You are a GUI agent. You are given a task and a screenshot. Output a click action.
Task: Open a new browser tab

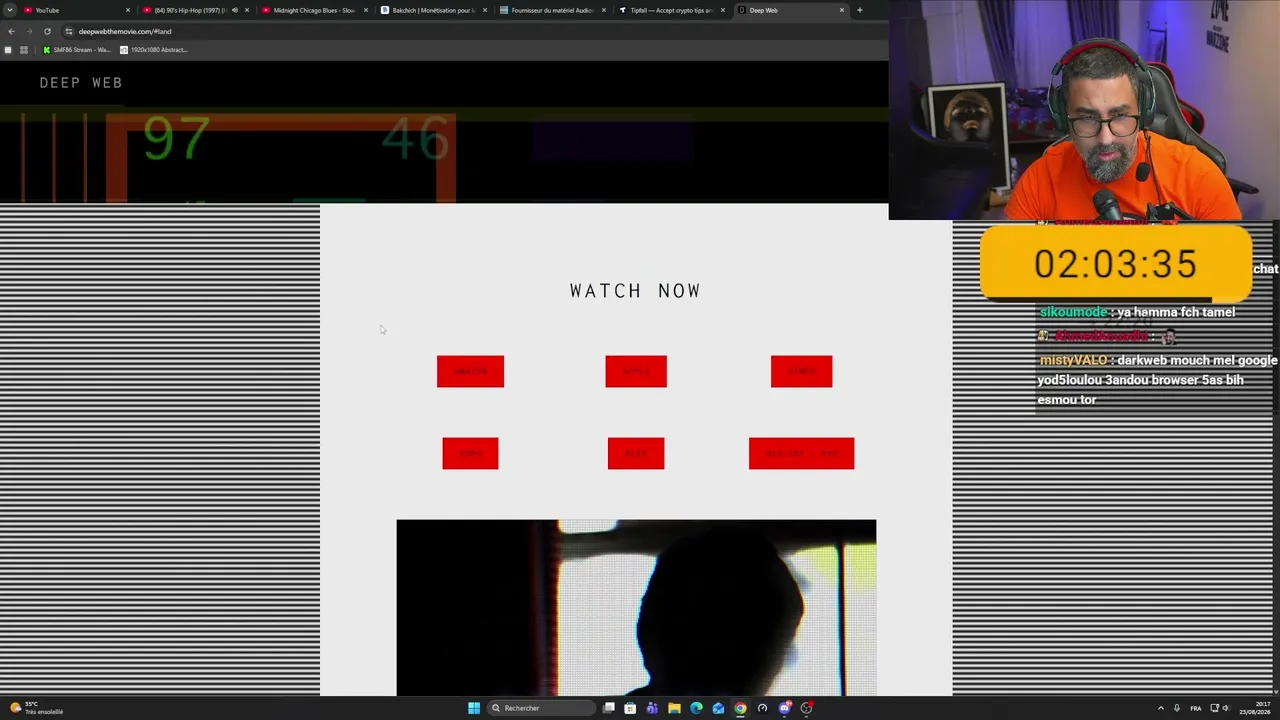[x=860, y=10]
